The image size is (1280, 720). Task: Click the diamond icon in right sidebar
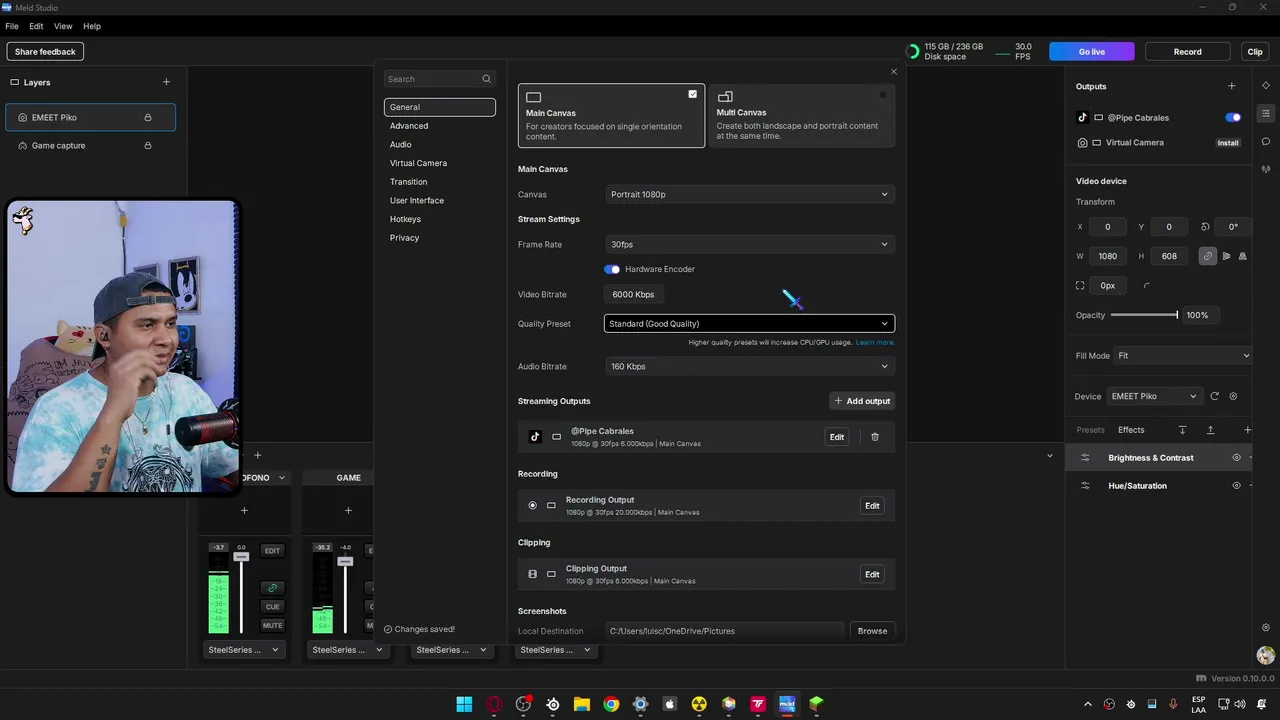1266,86
